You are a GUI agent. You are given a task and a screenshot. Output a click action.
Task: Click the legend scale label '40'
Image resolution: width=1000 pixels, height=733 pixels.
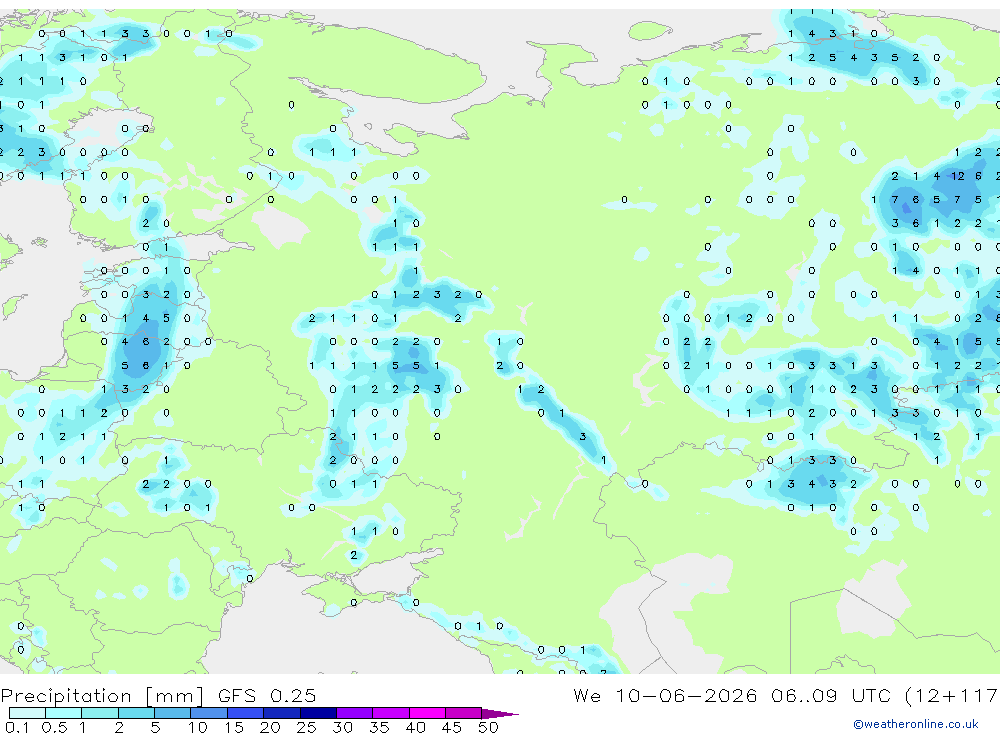[x=415, y=727]
